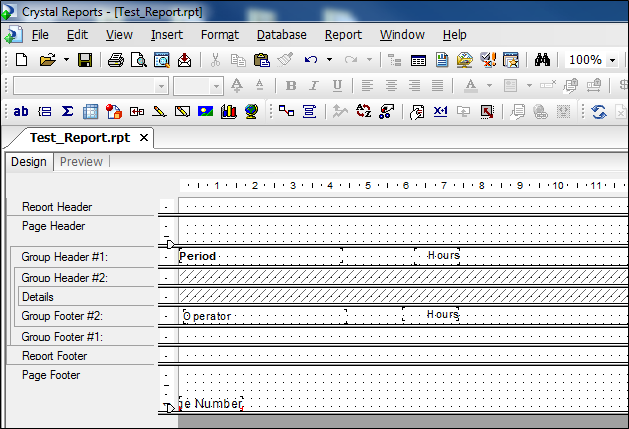The image size is (629, 429).
Task: Save the report with floppy icon
Action: point(85,60)
